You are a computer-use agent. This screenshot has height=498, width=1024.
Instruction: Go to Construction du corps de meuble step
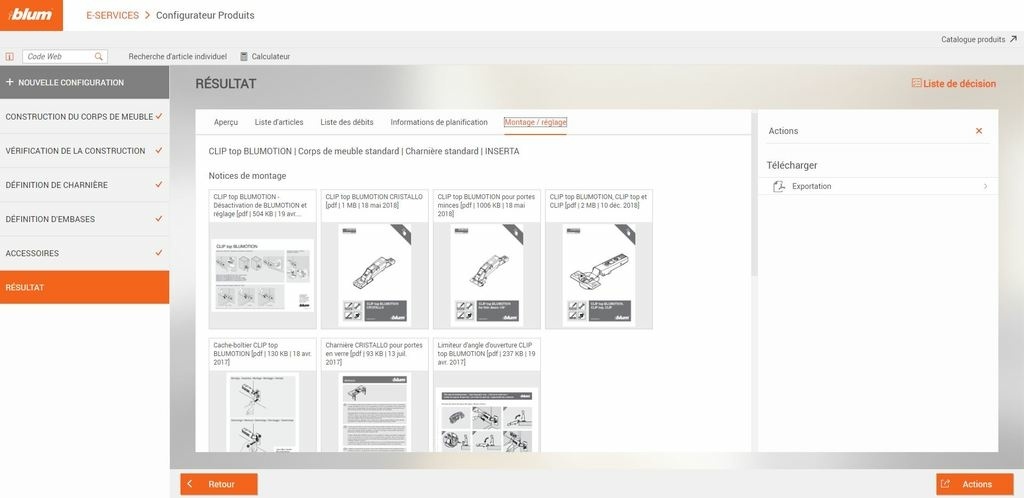click(x=84, y=117)
